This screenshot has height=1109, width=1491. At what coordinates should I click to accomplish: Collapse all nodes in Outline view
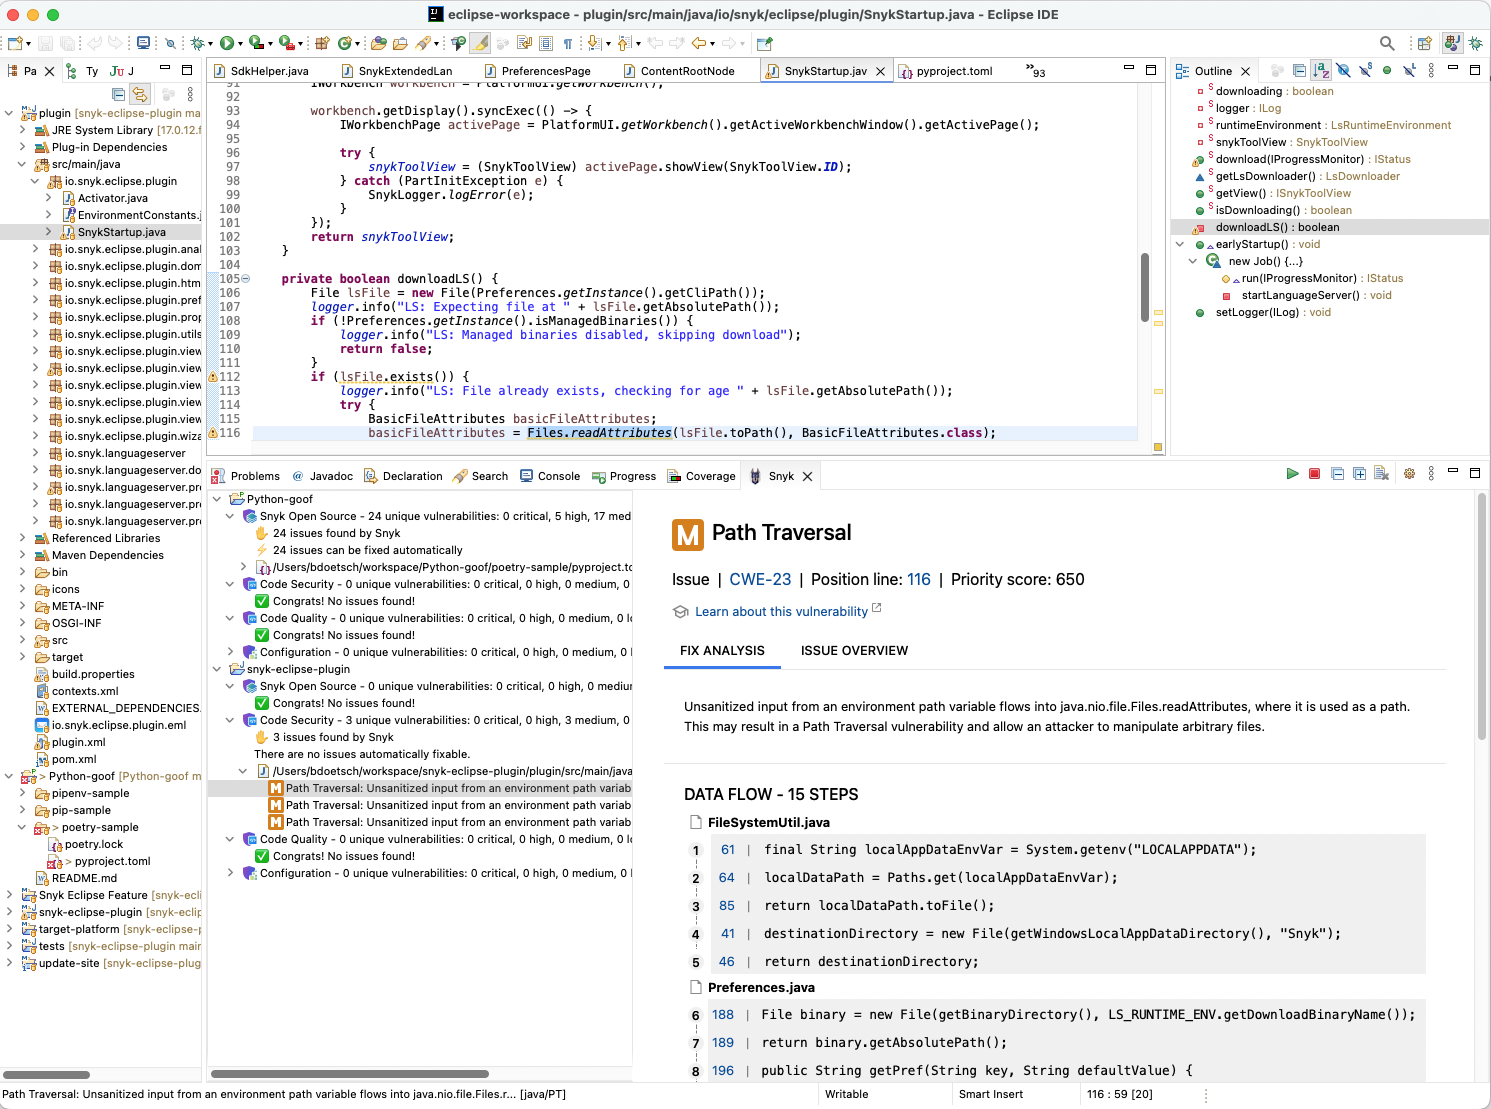1298,71
